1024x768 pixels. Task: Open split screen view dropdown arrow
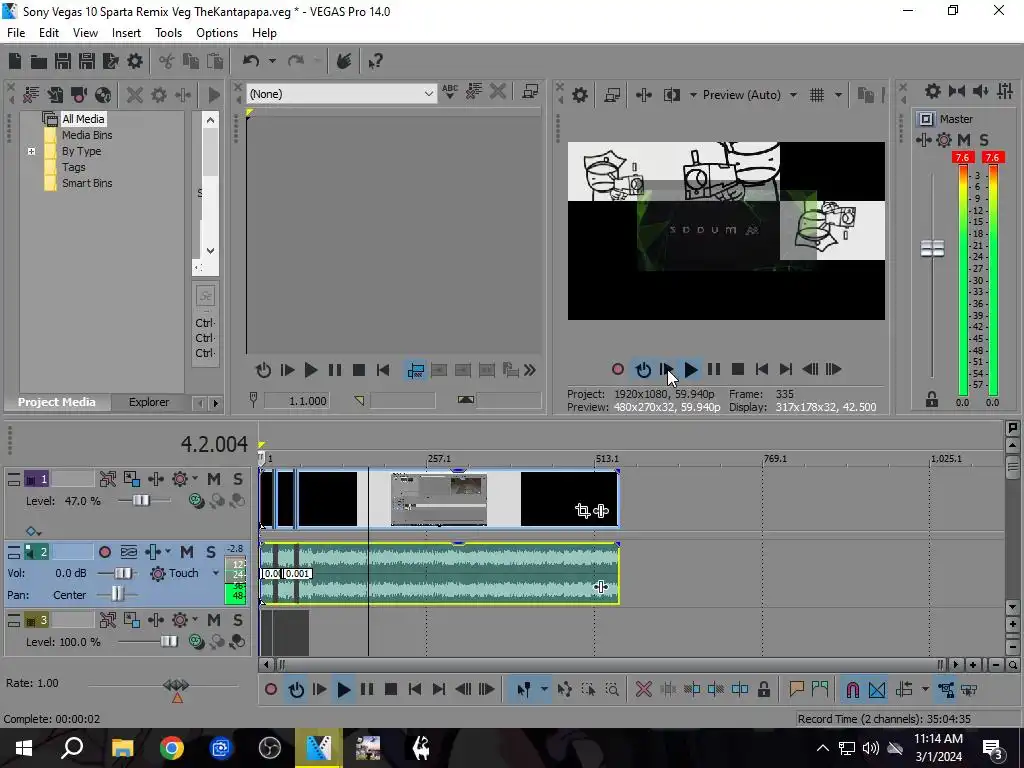click(692, 95)
